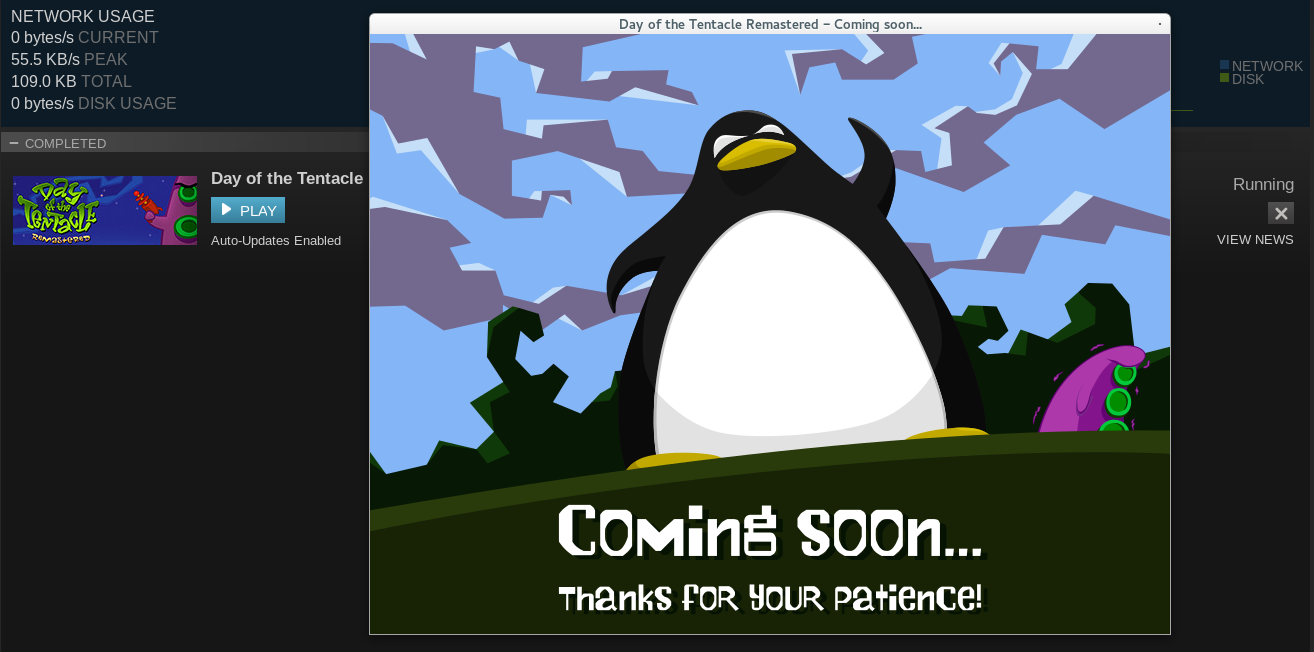
Task: Click the Day of the Tentacle game thumbnail
Action: [105, 210]
